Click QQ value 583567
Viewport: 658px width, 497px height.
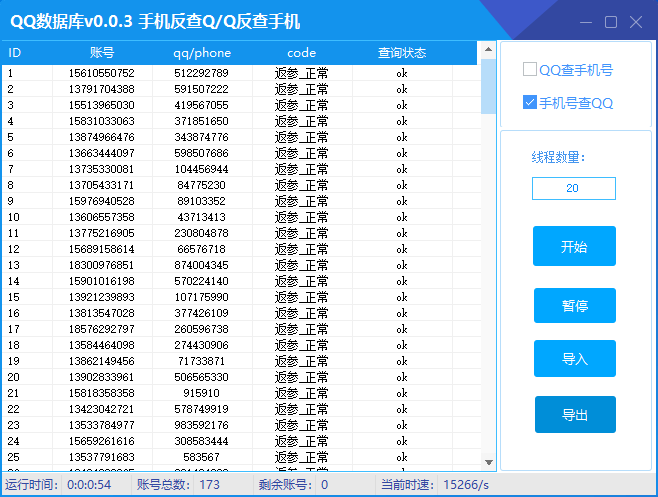(x=201, y=457)
